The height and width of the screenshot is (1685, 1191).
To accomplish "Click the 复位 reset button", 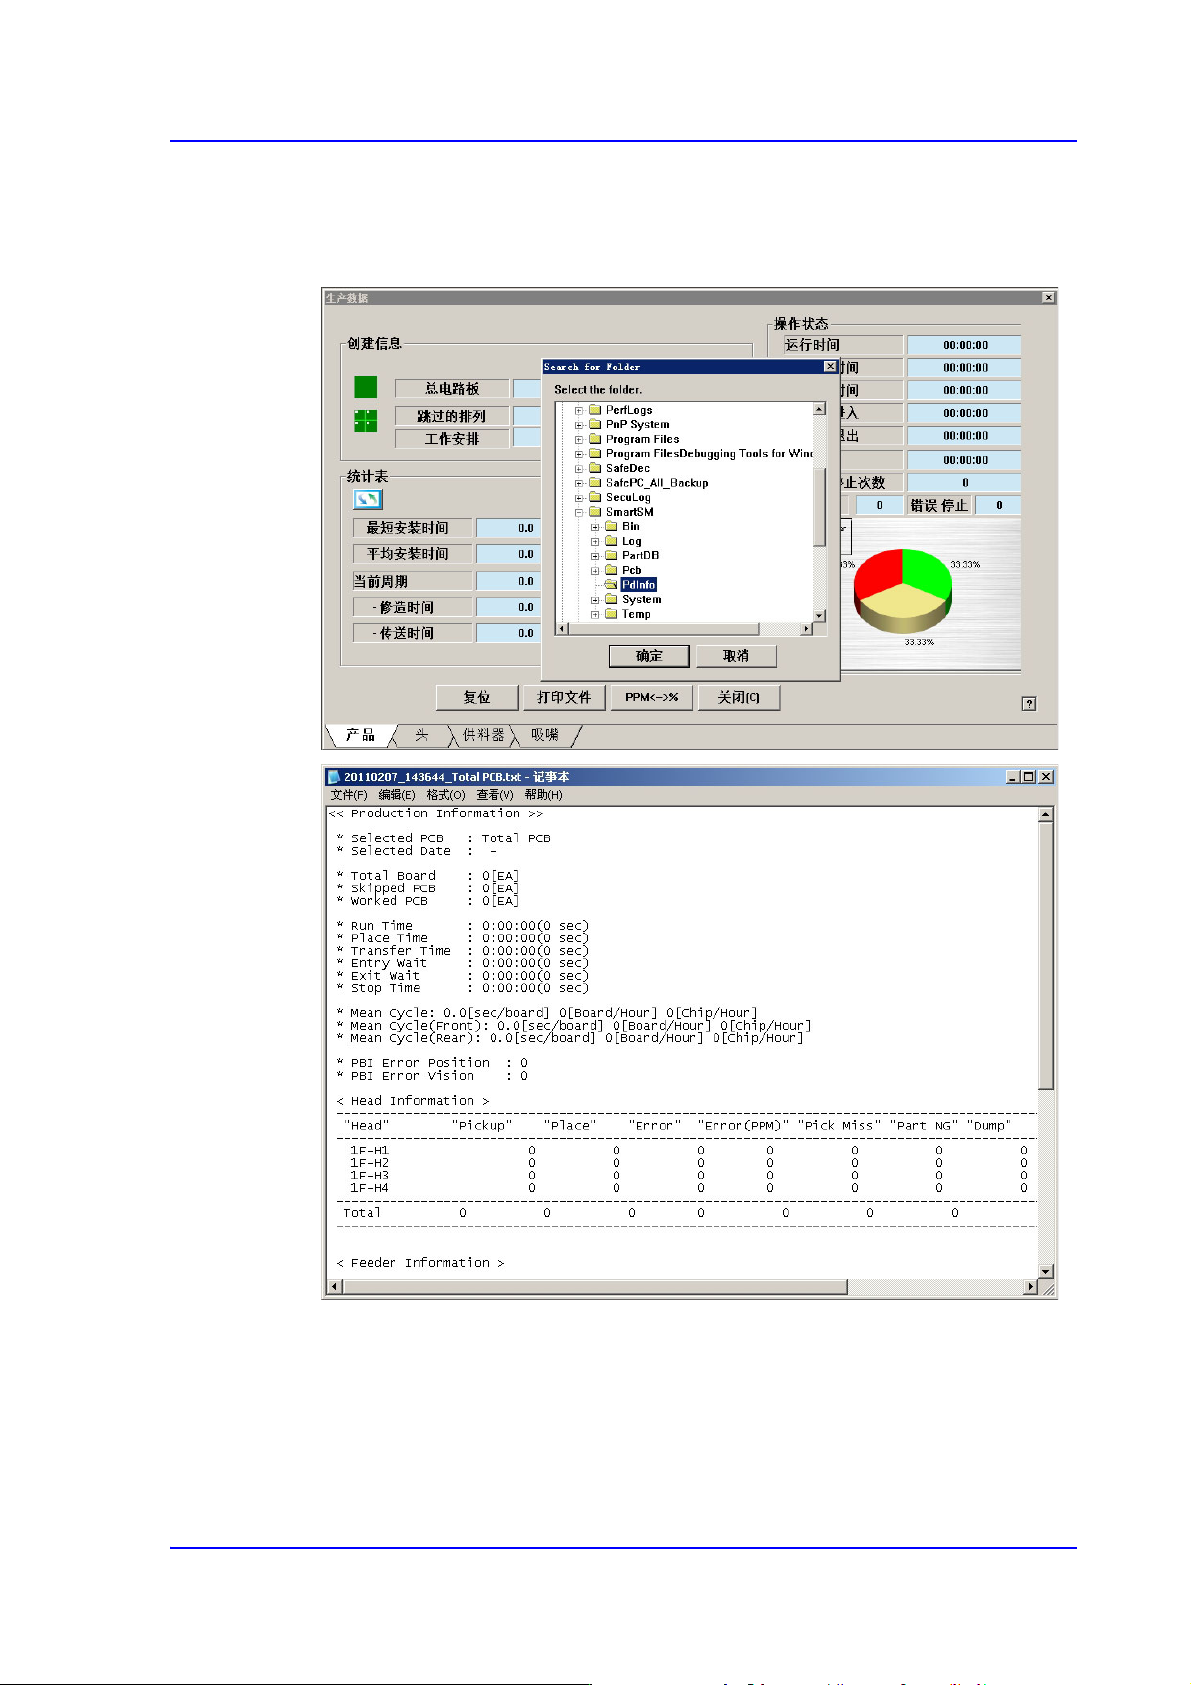I will 477,697.
